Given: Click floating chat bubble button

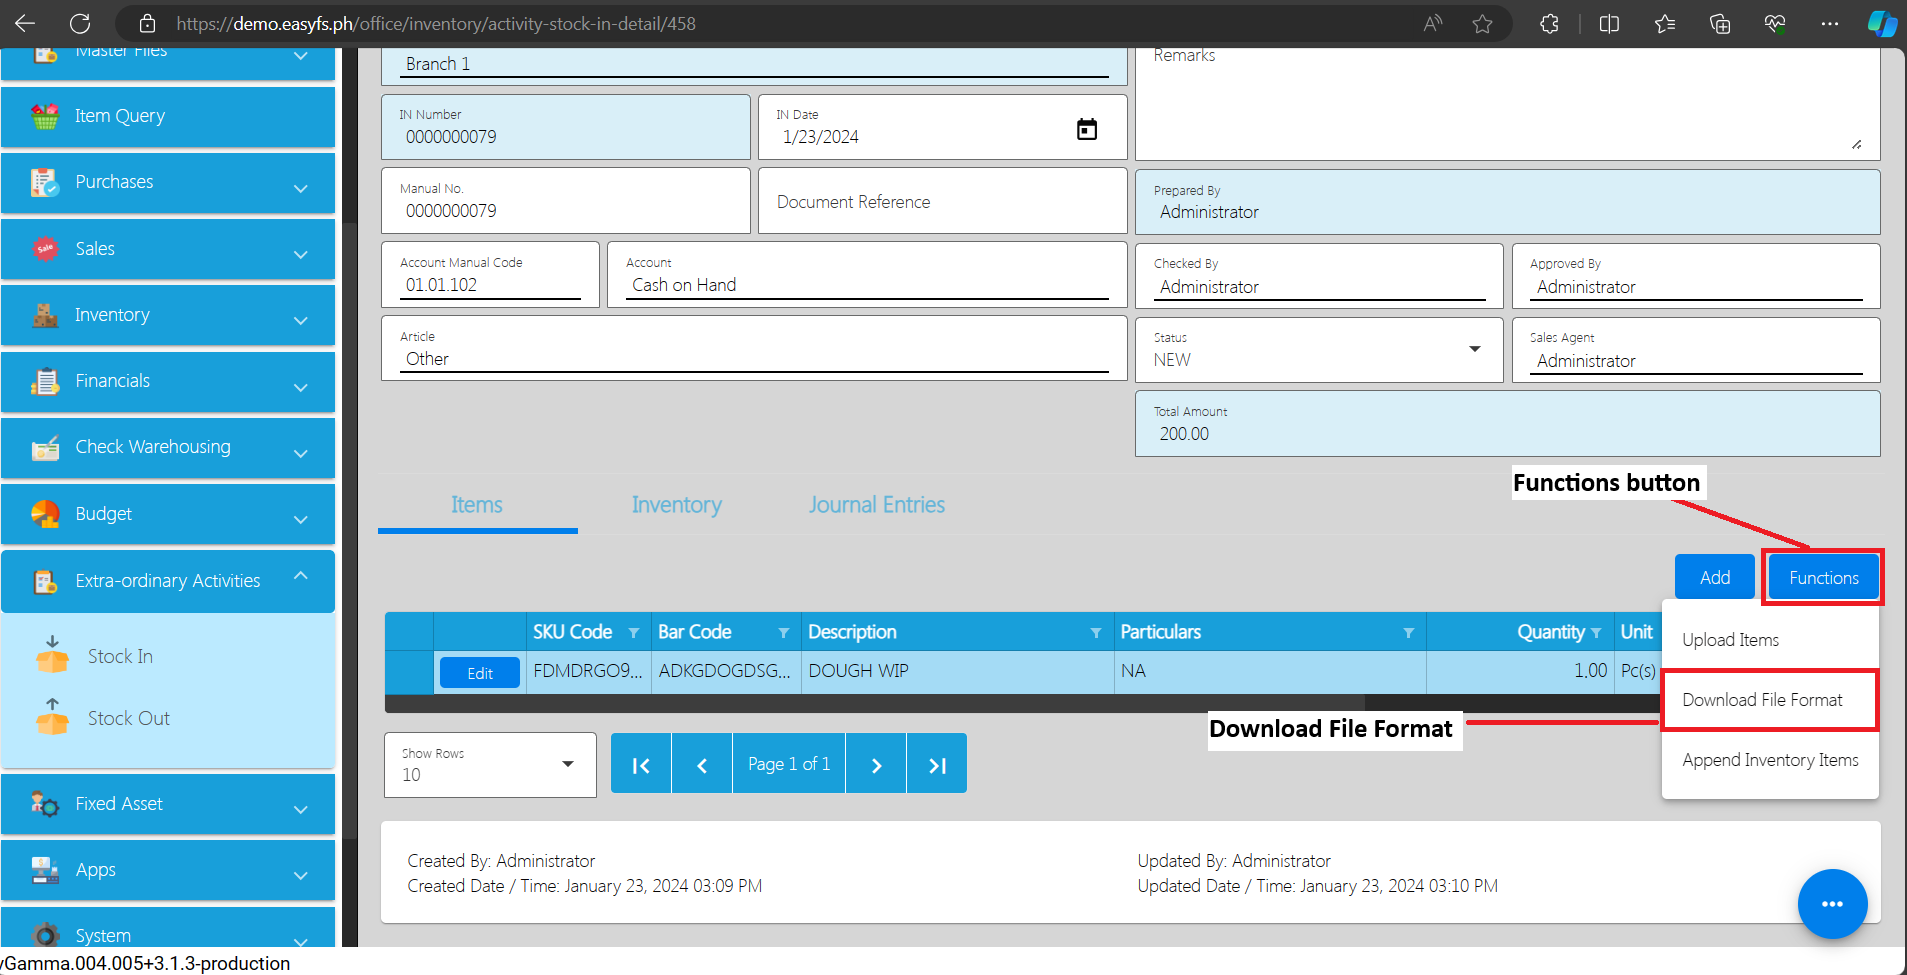Looking at the screenshot, I should tap(1832, 904).
